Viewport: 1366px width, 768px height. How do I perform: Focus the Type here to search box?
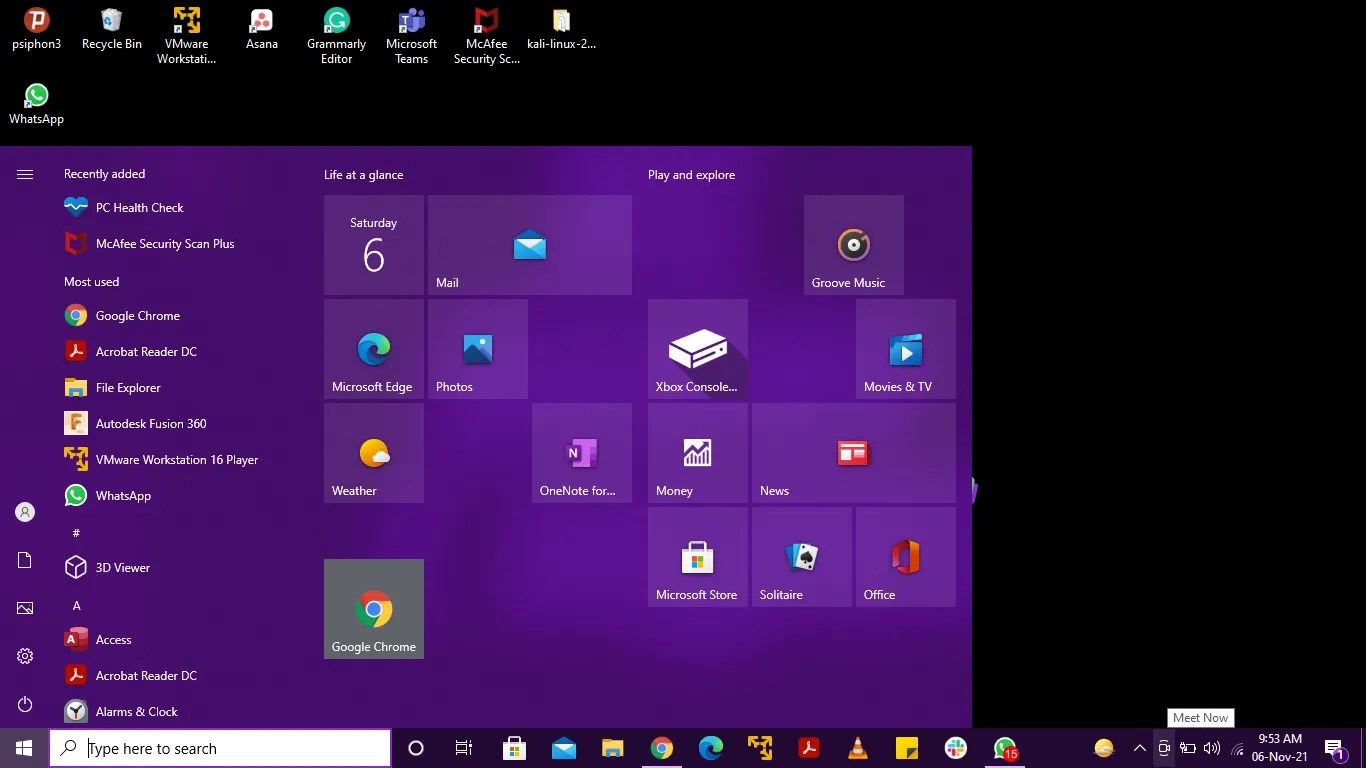tap(220, 748)
